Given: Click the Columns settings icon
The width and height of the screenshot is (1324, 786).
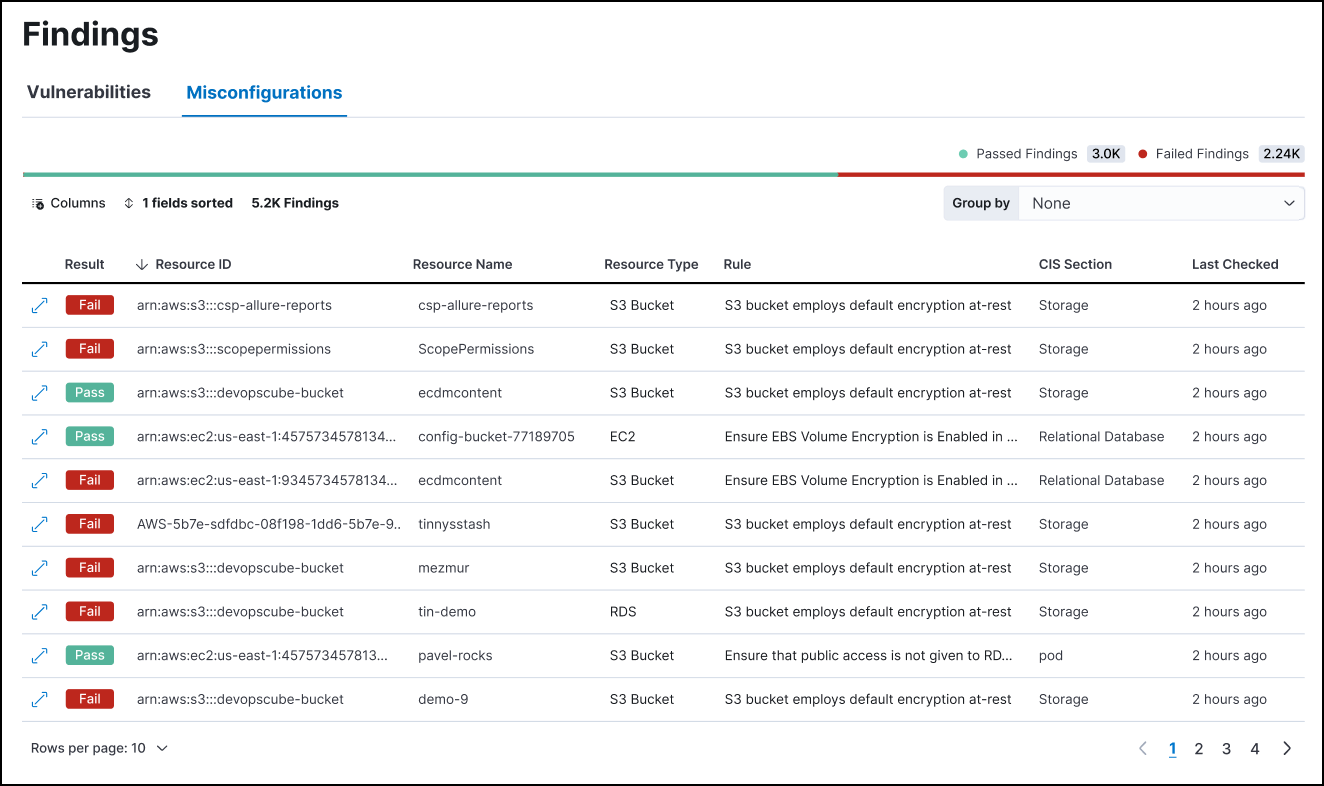Looking at the screenshot, I should [38, 203].
